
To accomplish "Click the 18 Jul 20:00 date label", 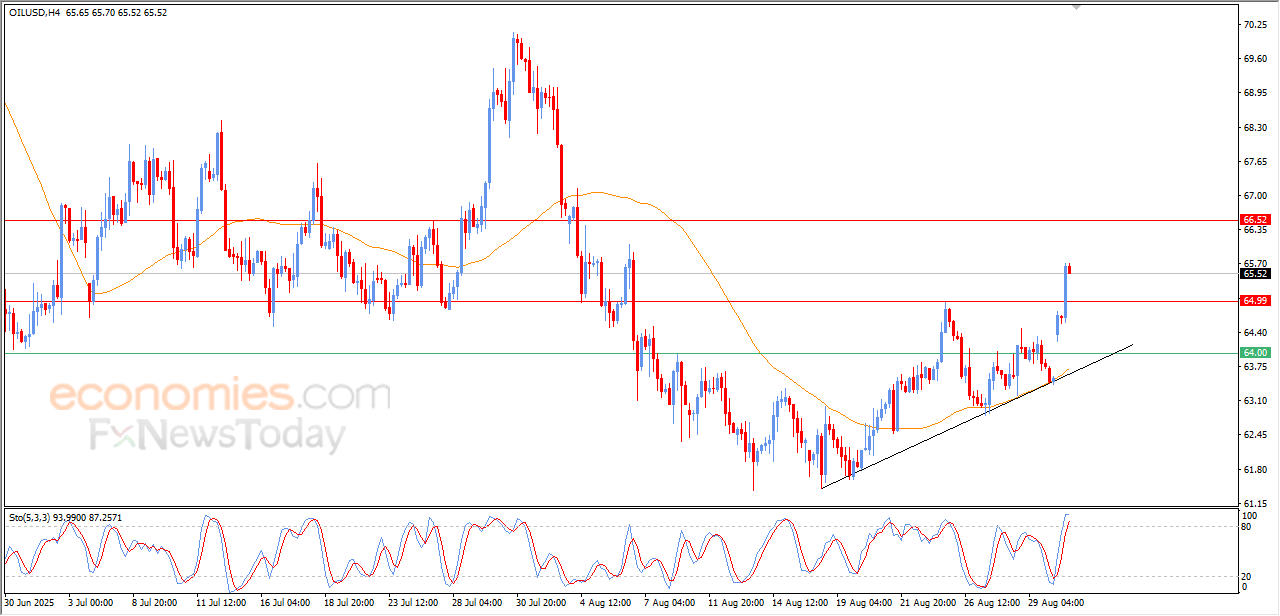I will (x=350, y=604).
